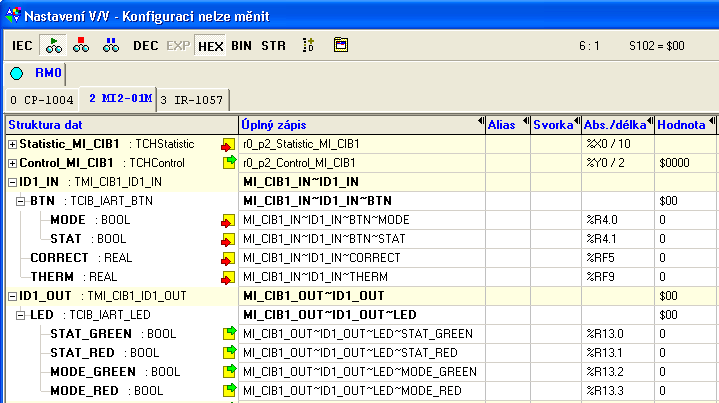Expand the Statistic_MI_CIB1 tree node

point(12,144)
